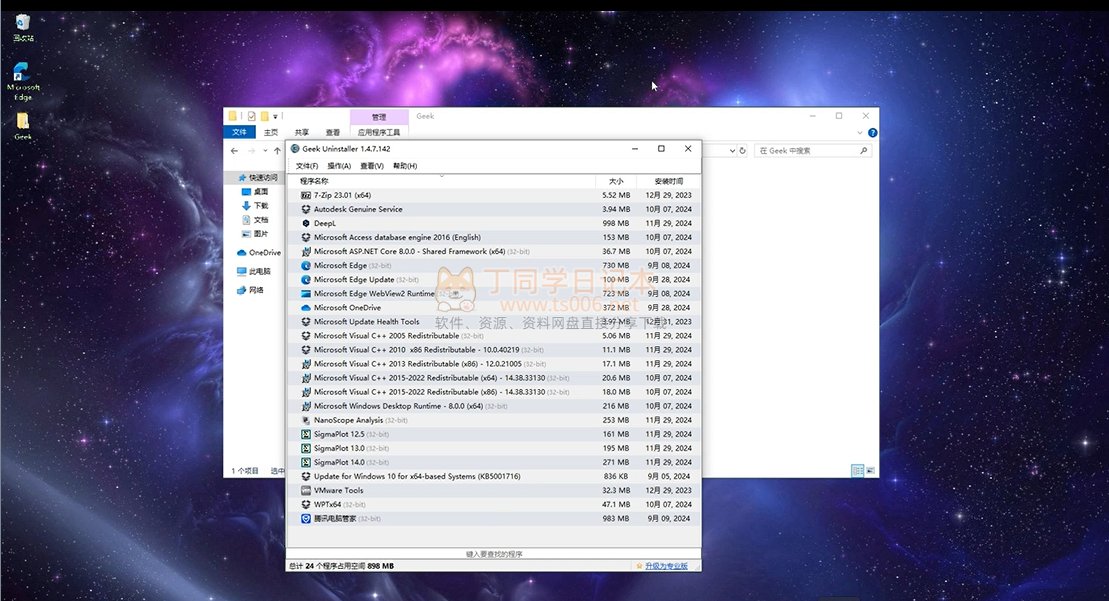Click the VMware Tools icon
This screenshot has width=1109, height=601.
[306, 490]
